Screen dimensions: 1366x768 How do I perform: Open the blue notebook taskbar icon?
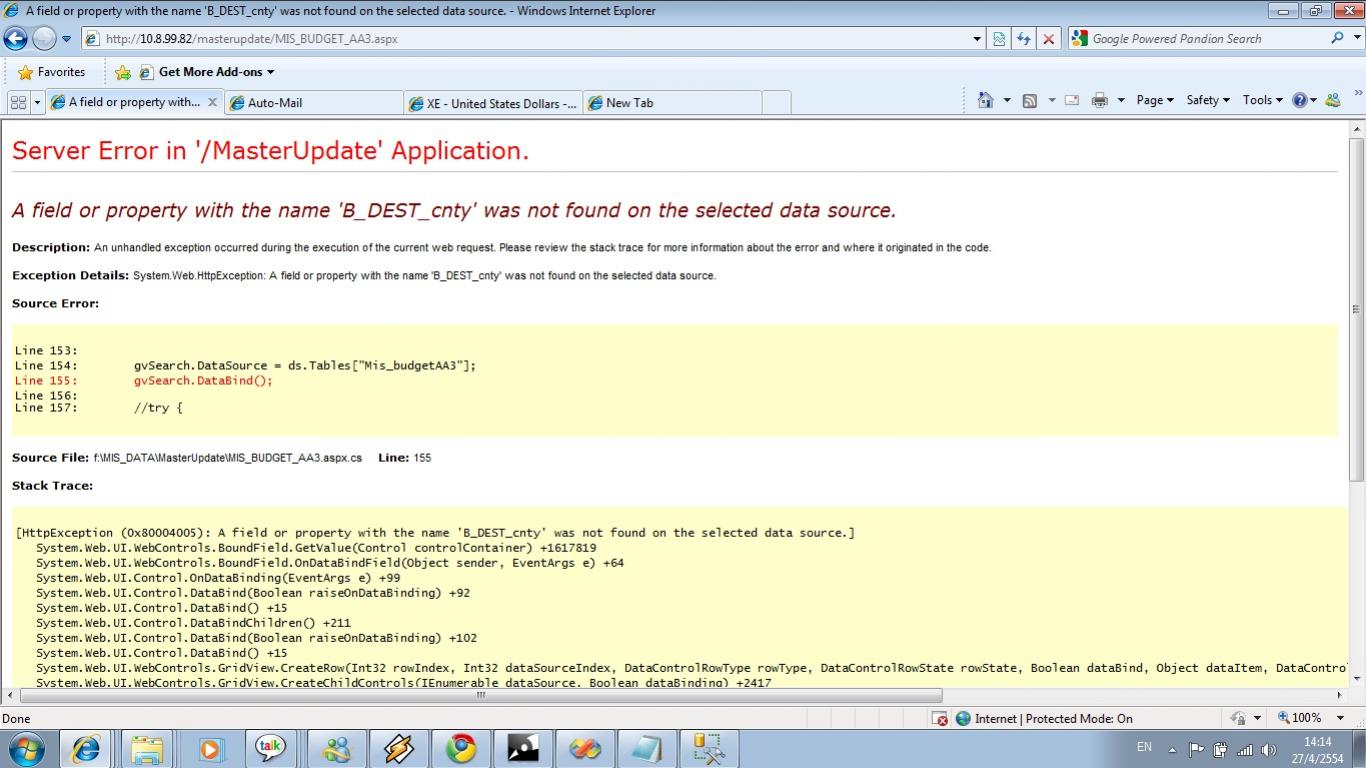point(647,748)
